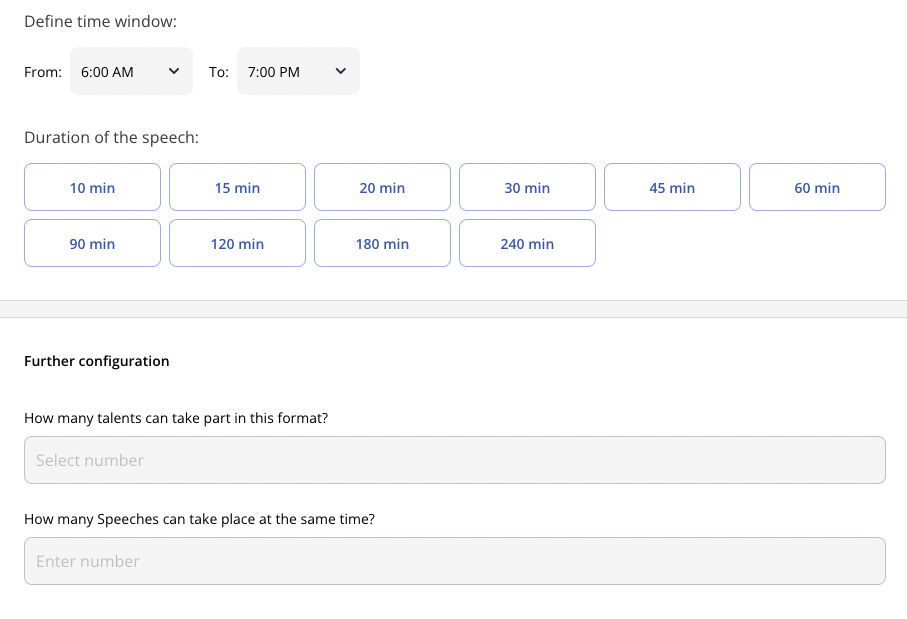Screen dimensions: 907x619
Task: Focus the simultaneous speeches Enter number field
Action: coord(455,561)
